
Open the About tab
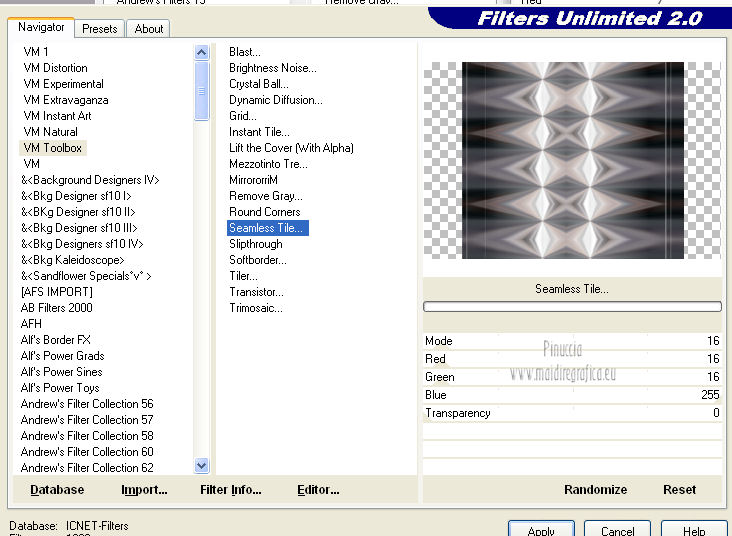click(148, 29)
